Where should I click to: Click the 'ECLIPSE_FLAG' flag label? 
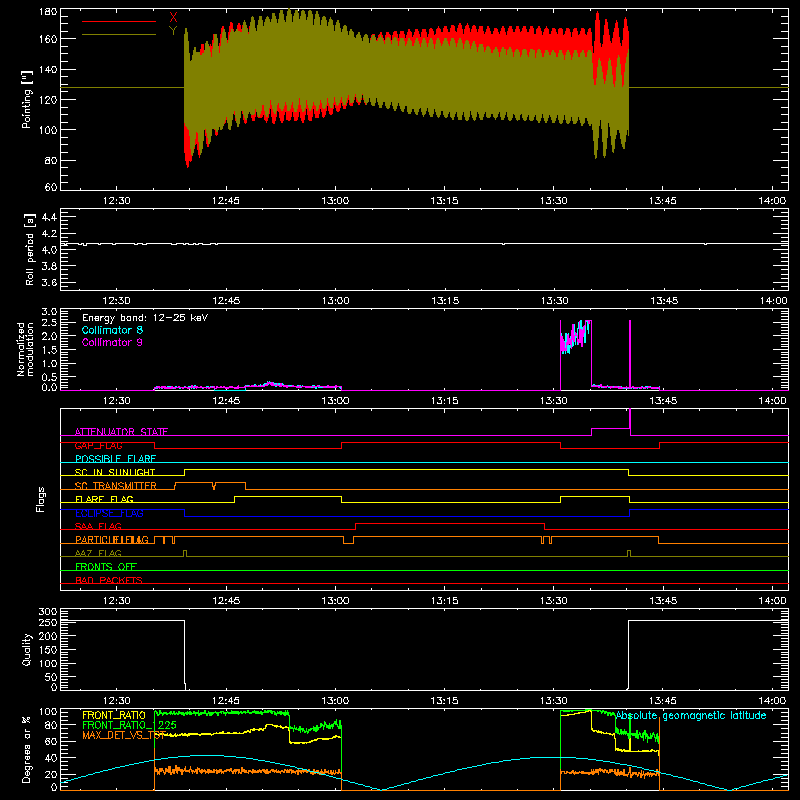click(109, 513)
